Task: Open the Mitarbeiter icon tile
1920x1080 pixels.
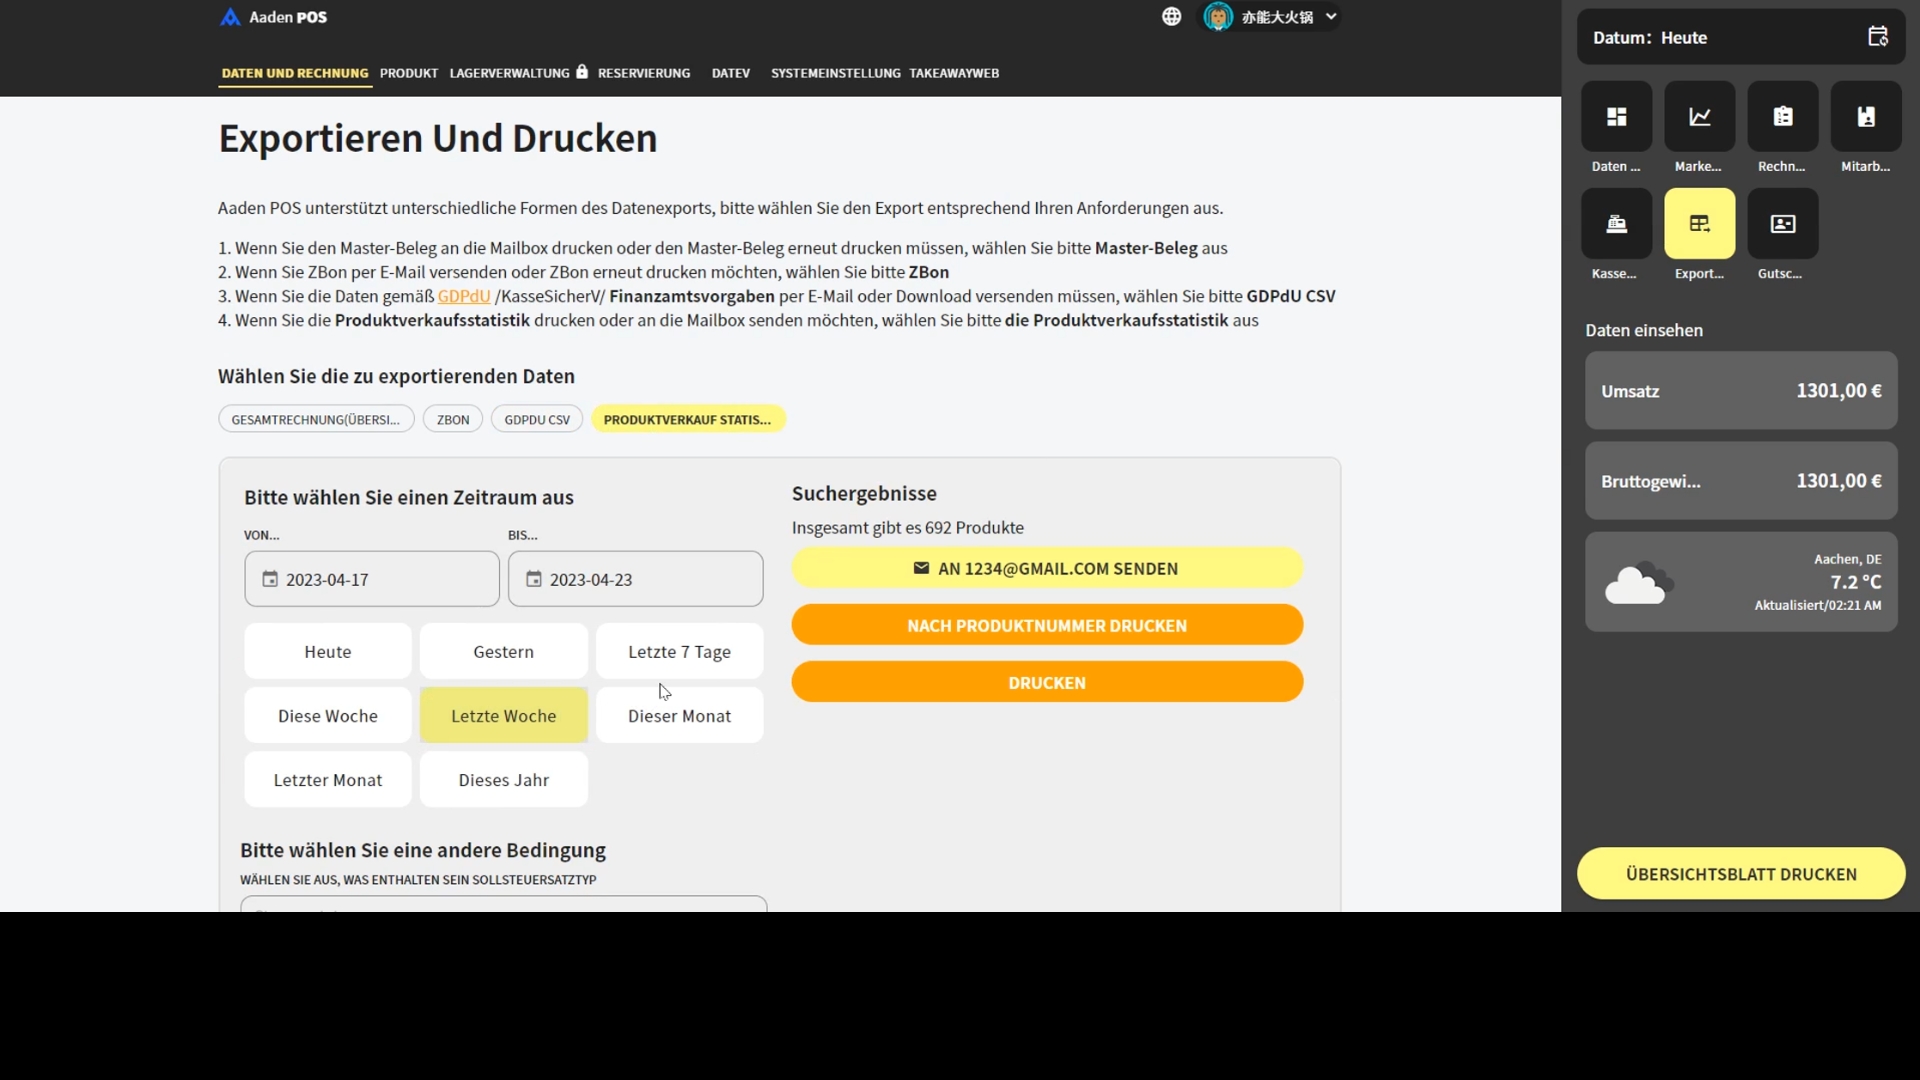Action: [x=1865, y=117]
